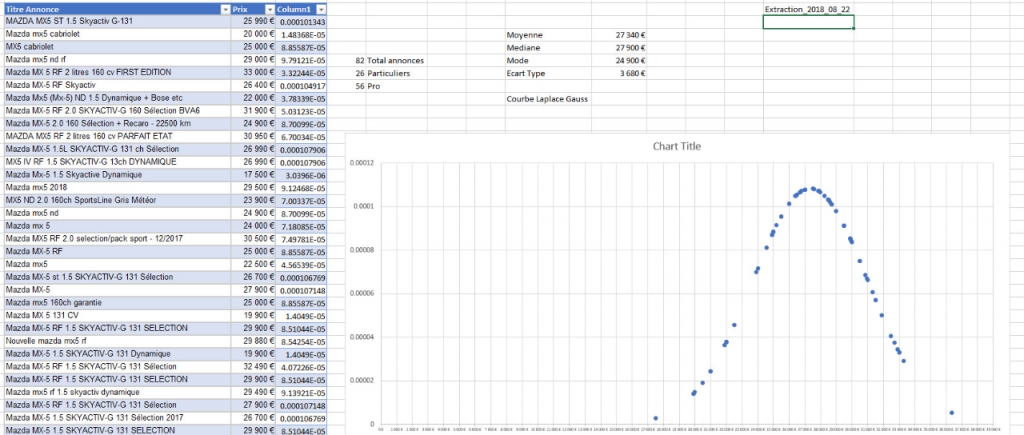1024x435 pixels.
Task: Select the 160 cv FIRST EDITION listing cell
Action: coord(117,72)
